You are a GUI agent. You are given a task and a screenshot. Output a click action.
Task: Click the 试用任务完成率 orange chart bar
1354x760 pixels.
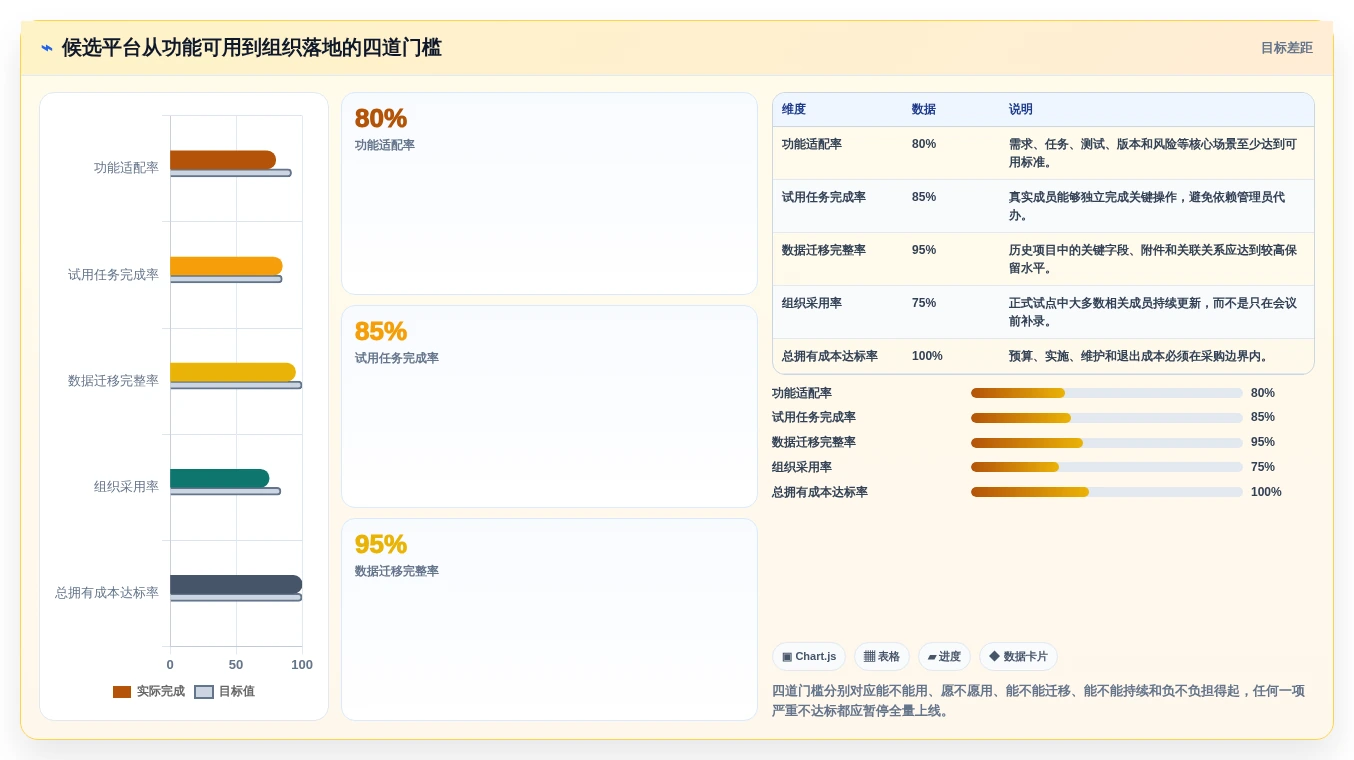pyautogui.click(x=226, y=266)
